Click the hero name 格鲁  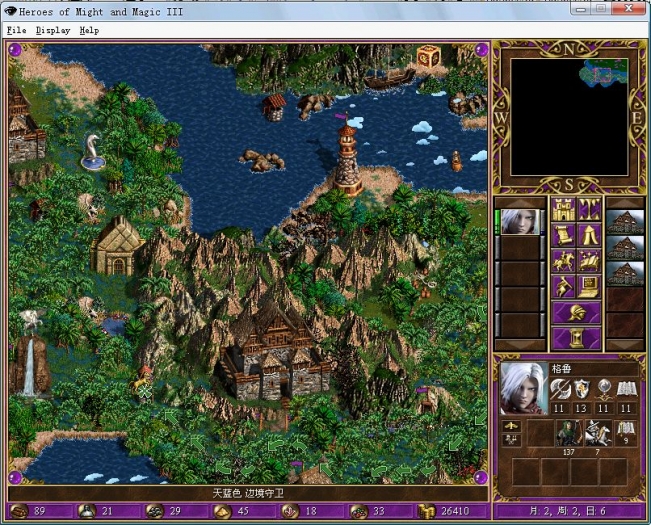point(562,369)
